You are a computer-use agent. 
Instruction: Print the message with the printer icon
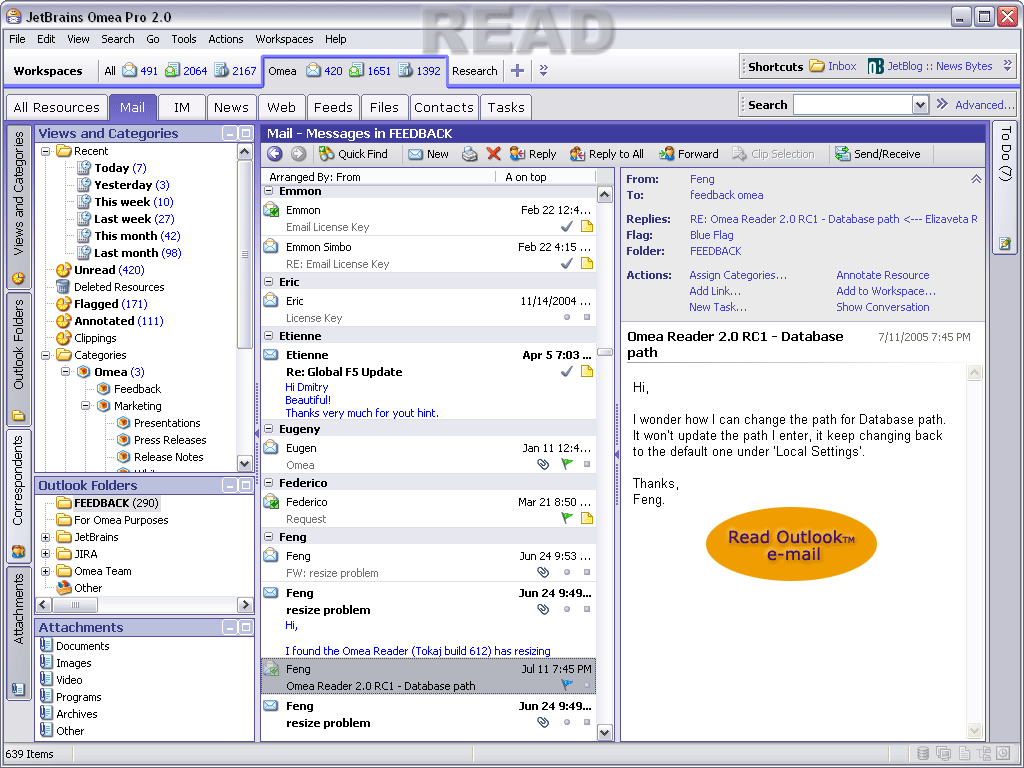tap(470, 154)
